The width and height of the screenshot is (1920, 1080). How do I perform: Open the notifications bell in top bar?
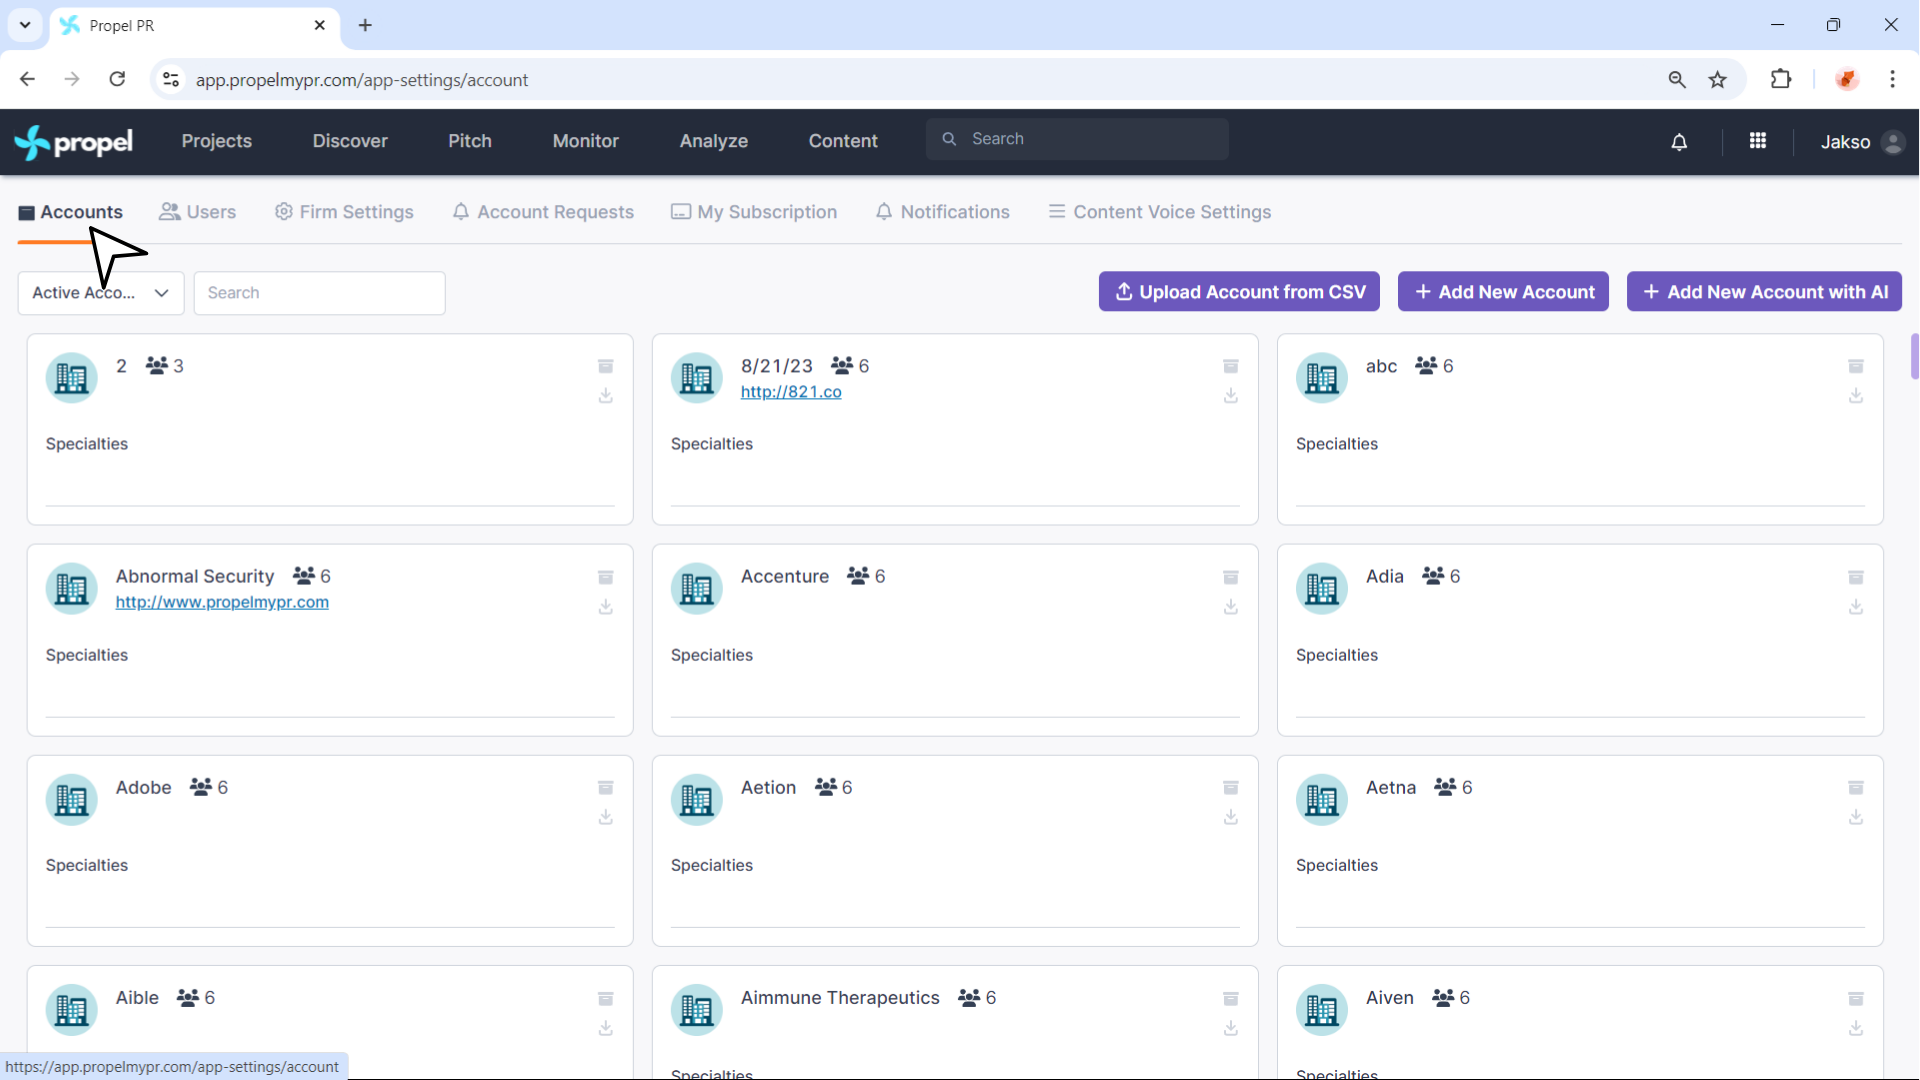click(x=1679, y=142)
